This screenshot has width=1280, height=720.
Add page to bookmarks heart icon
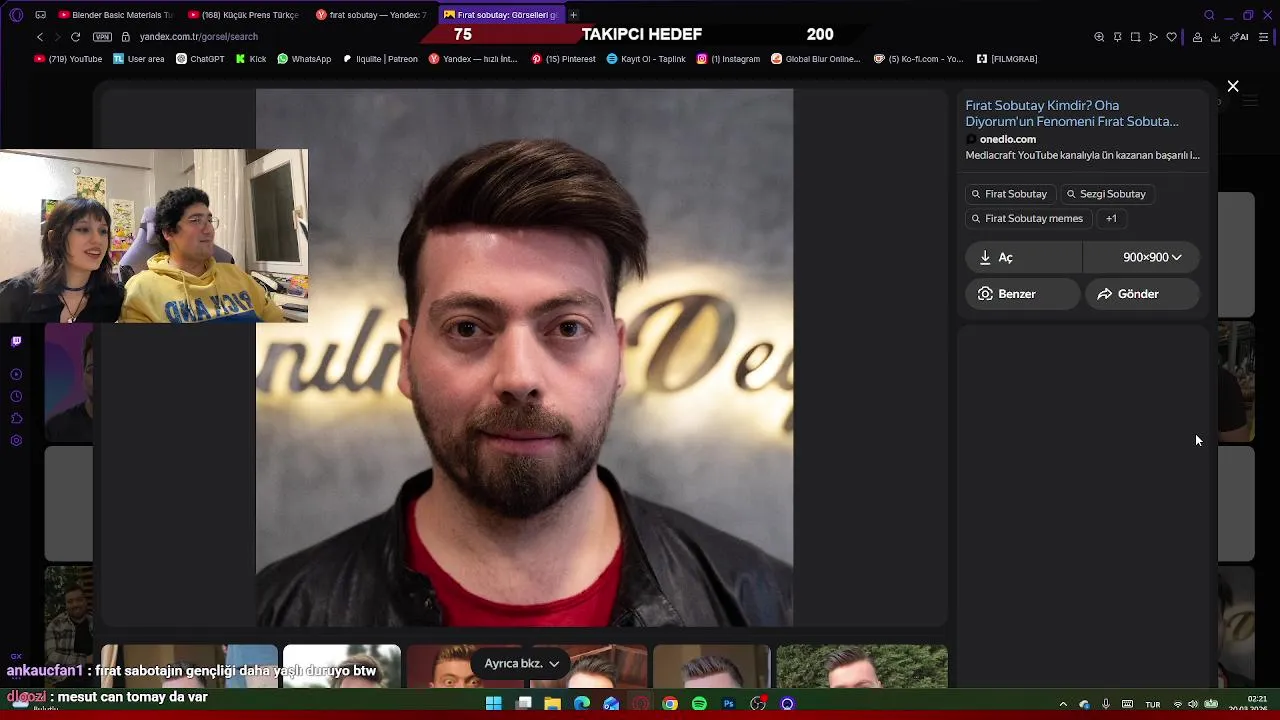(x=1171, y=37)
